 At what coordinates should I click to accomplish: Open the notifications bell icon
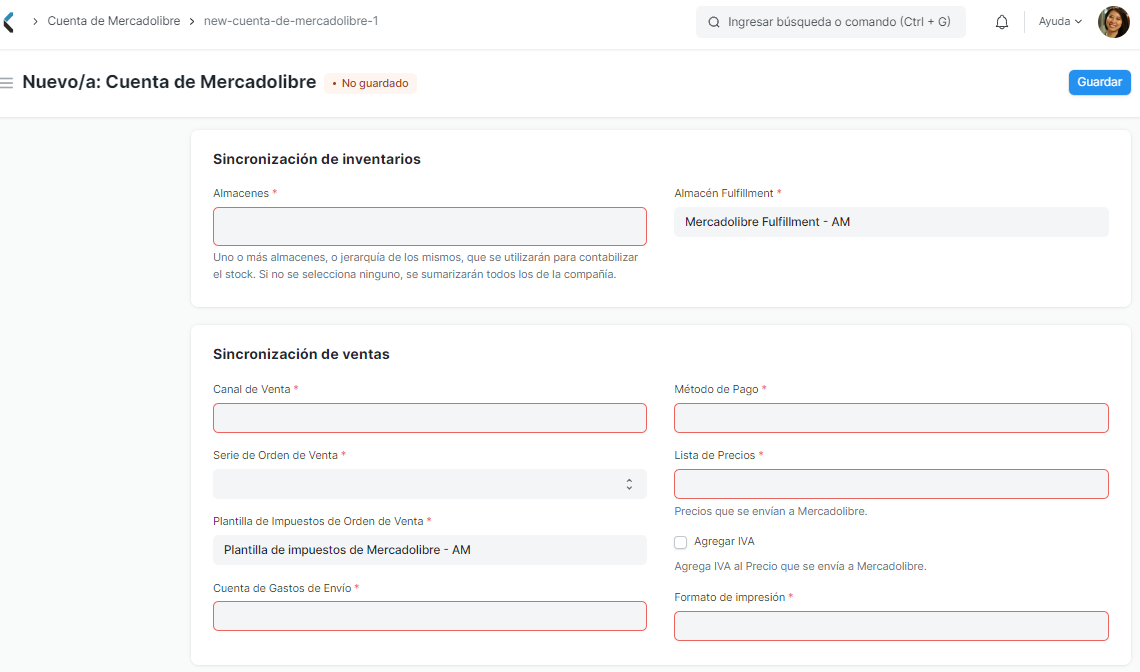(1001, 22)
